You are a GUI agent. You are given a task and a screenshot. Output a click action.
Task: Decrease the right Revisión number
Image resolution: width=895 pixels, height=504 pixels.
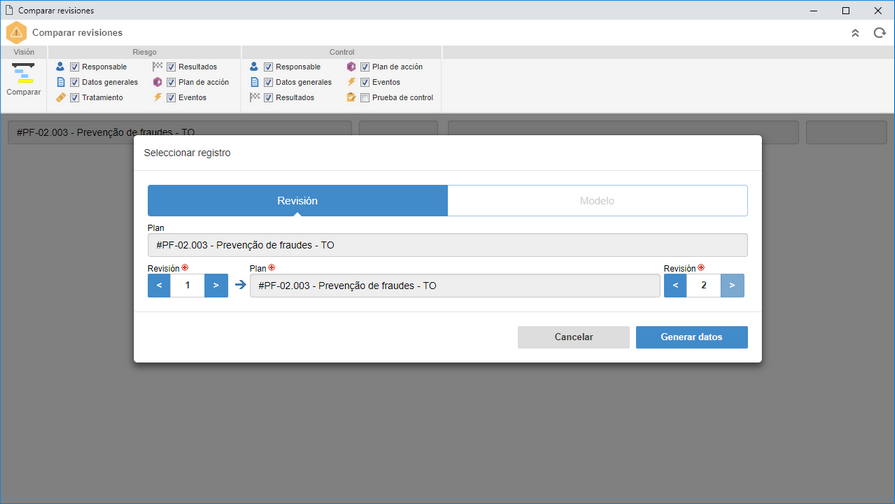pyautogui.click(x=675, y=285)
